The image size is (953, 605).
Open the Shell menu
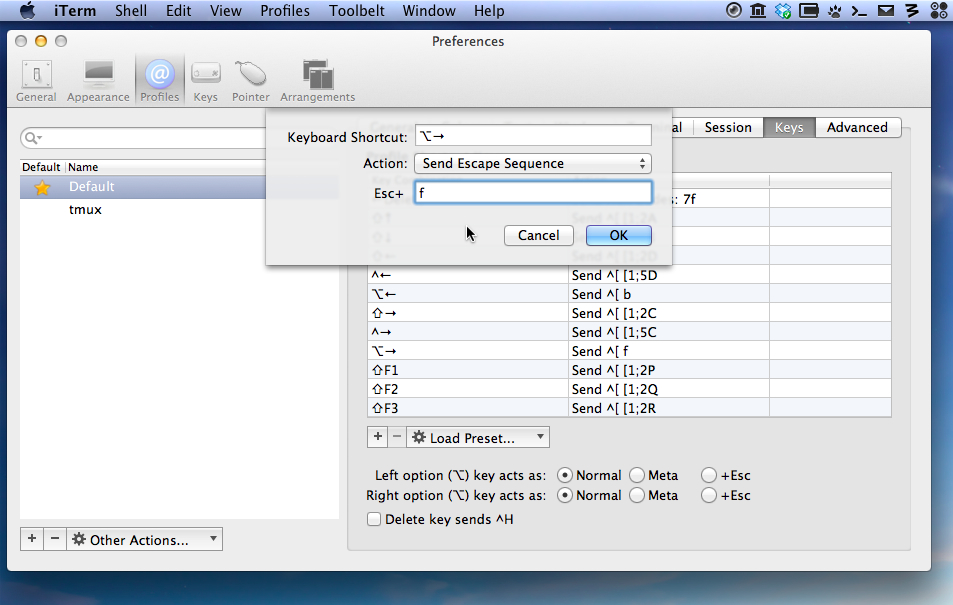click(131, 11)
